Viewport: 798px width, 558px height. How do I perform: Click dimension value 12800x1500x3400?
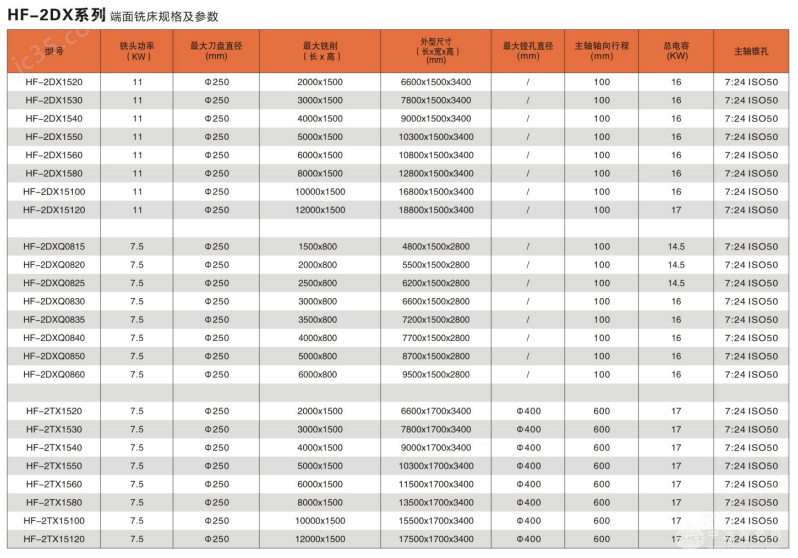click(436, 174)
